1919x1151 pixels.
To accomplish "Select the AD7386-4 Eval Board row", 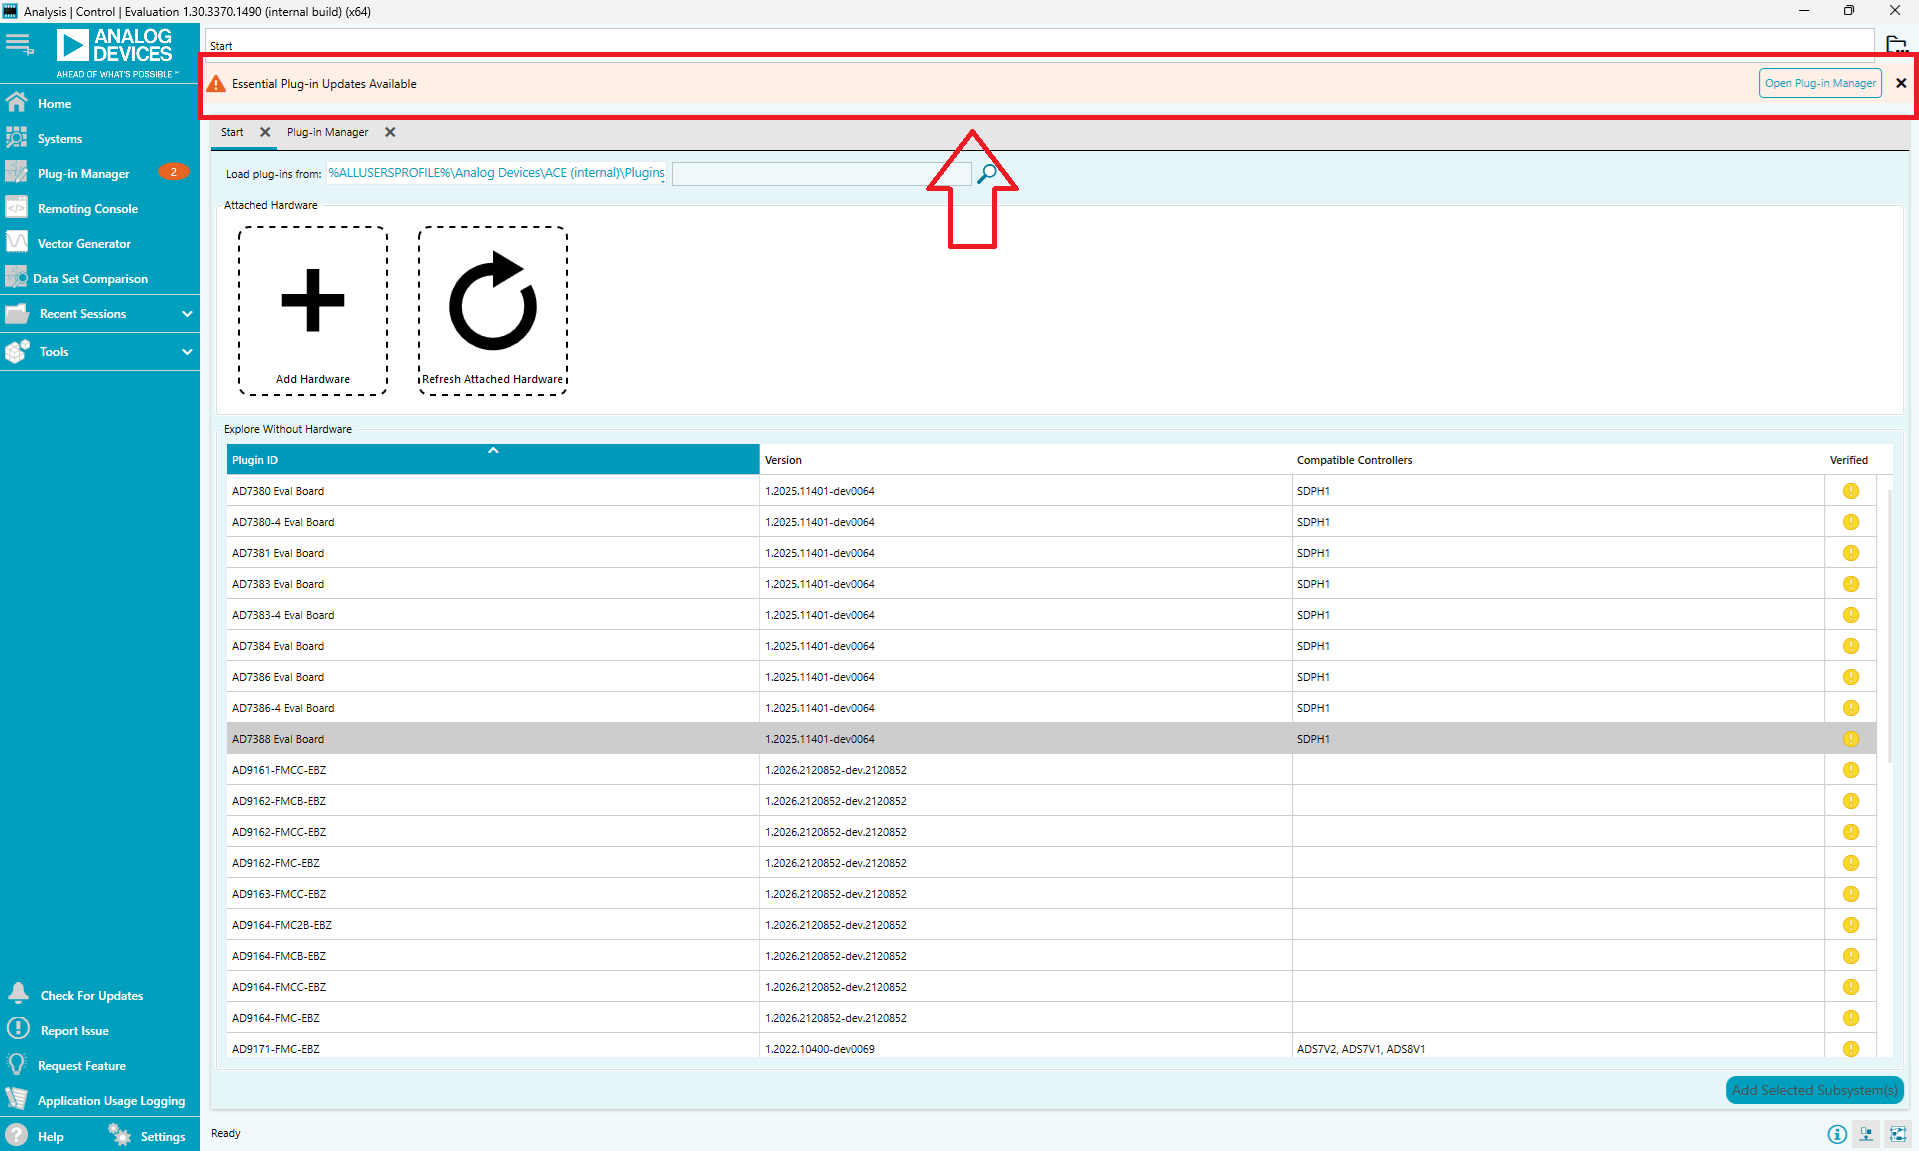I will (x=1051, y=708).
